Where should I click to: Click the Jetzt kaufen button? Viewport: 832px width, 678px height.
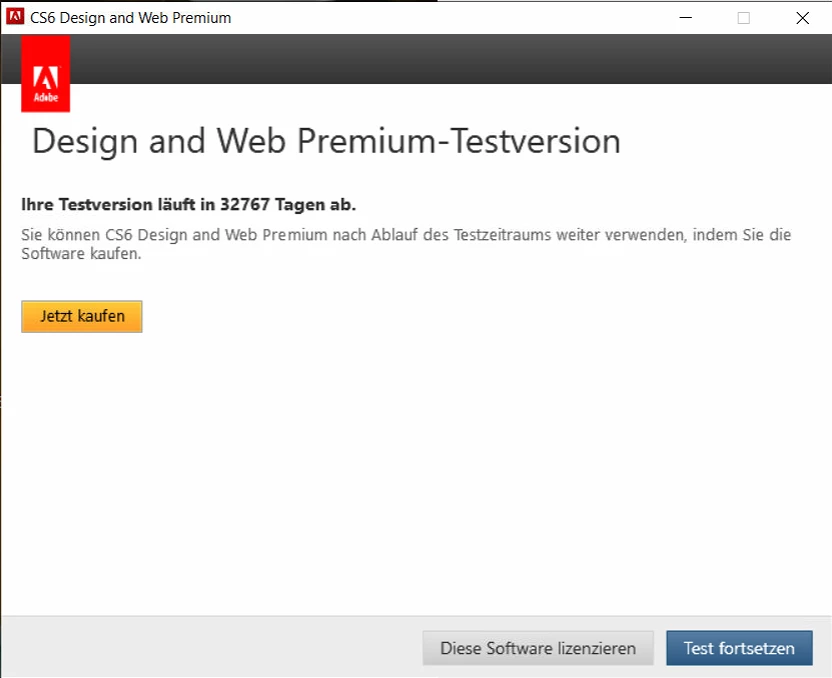click(x=82, y=317)
